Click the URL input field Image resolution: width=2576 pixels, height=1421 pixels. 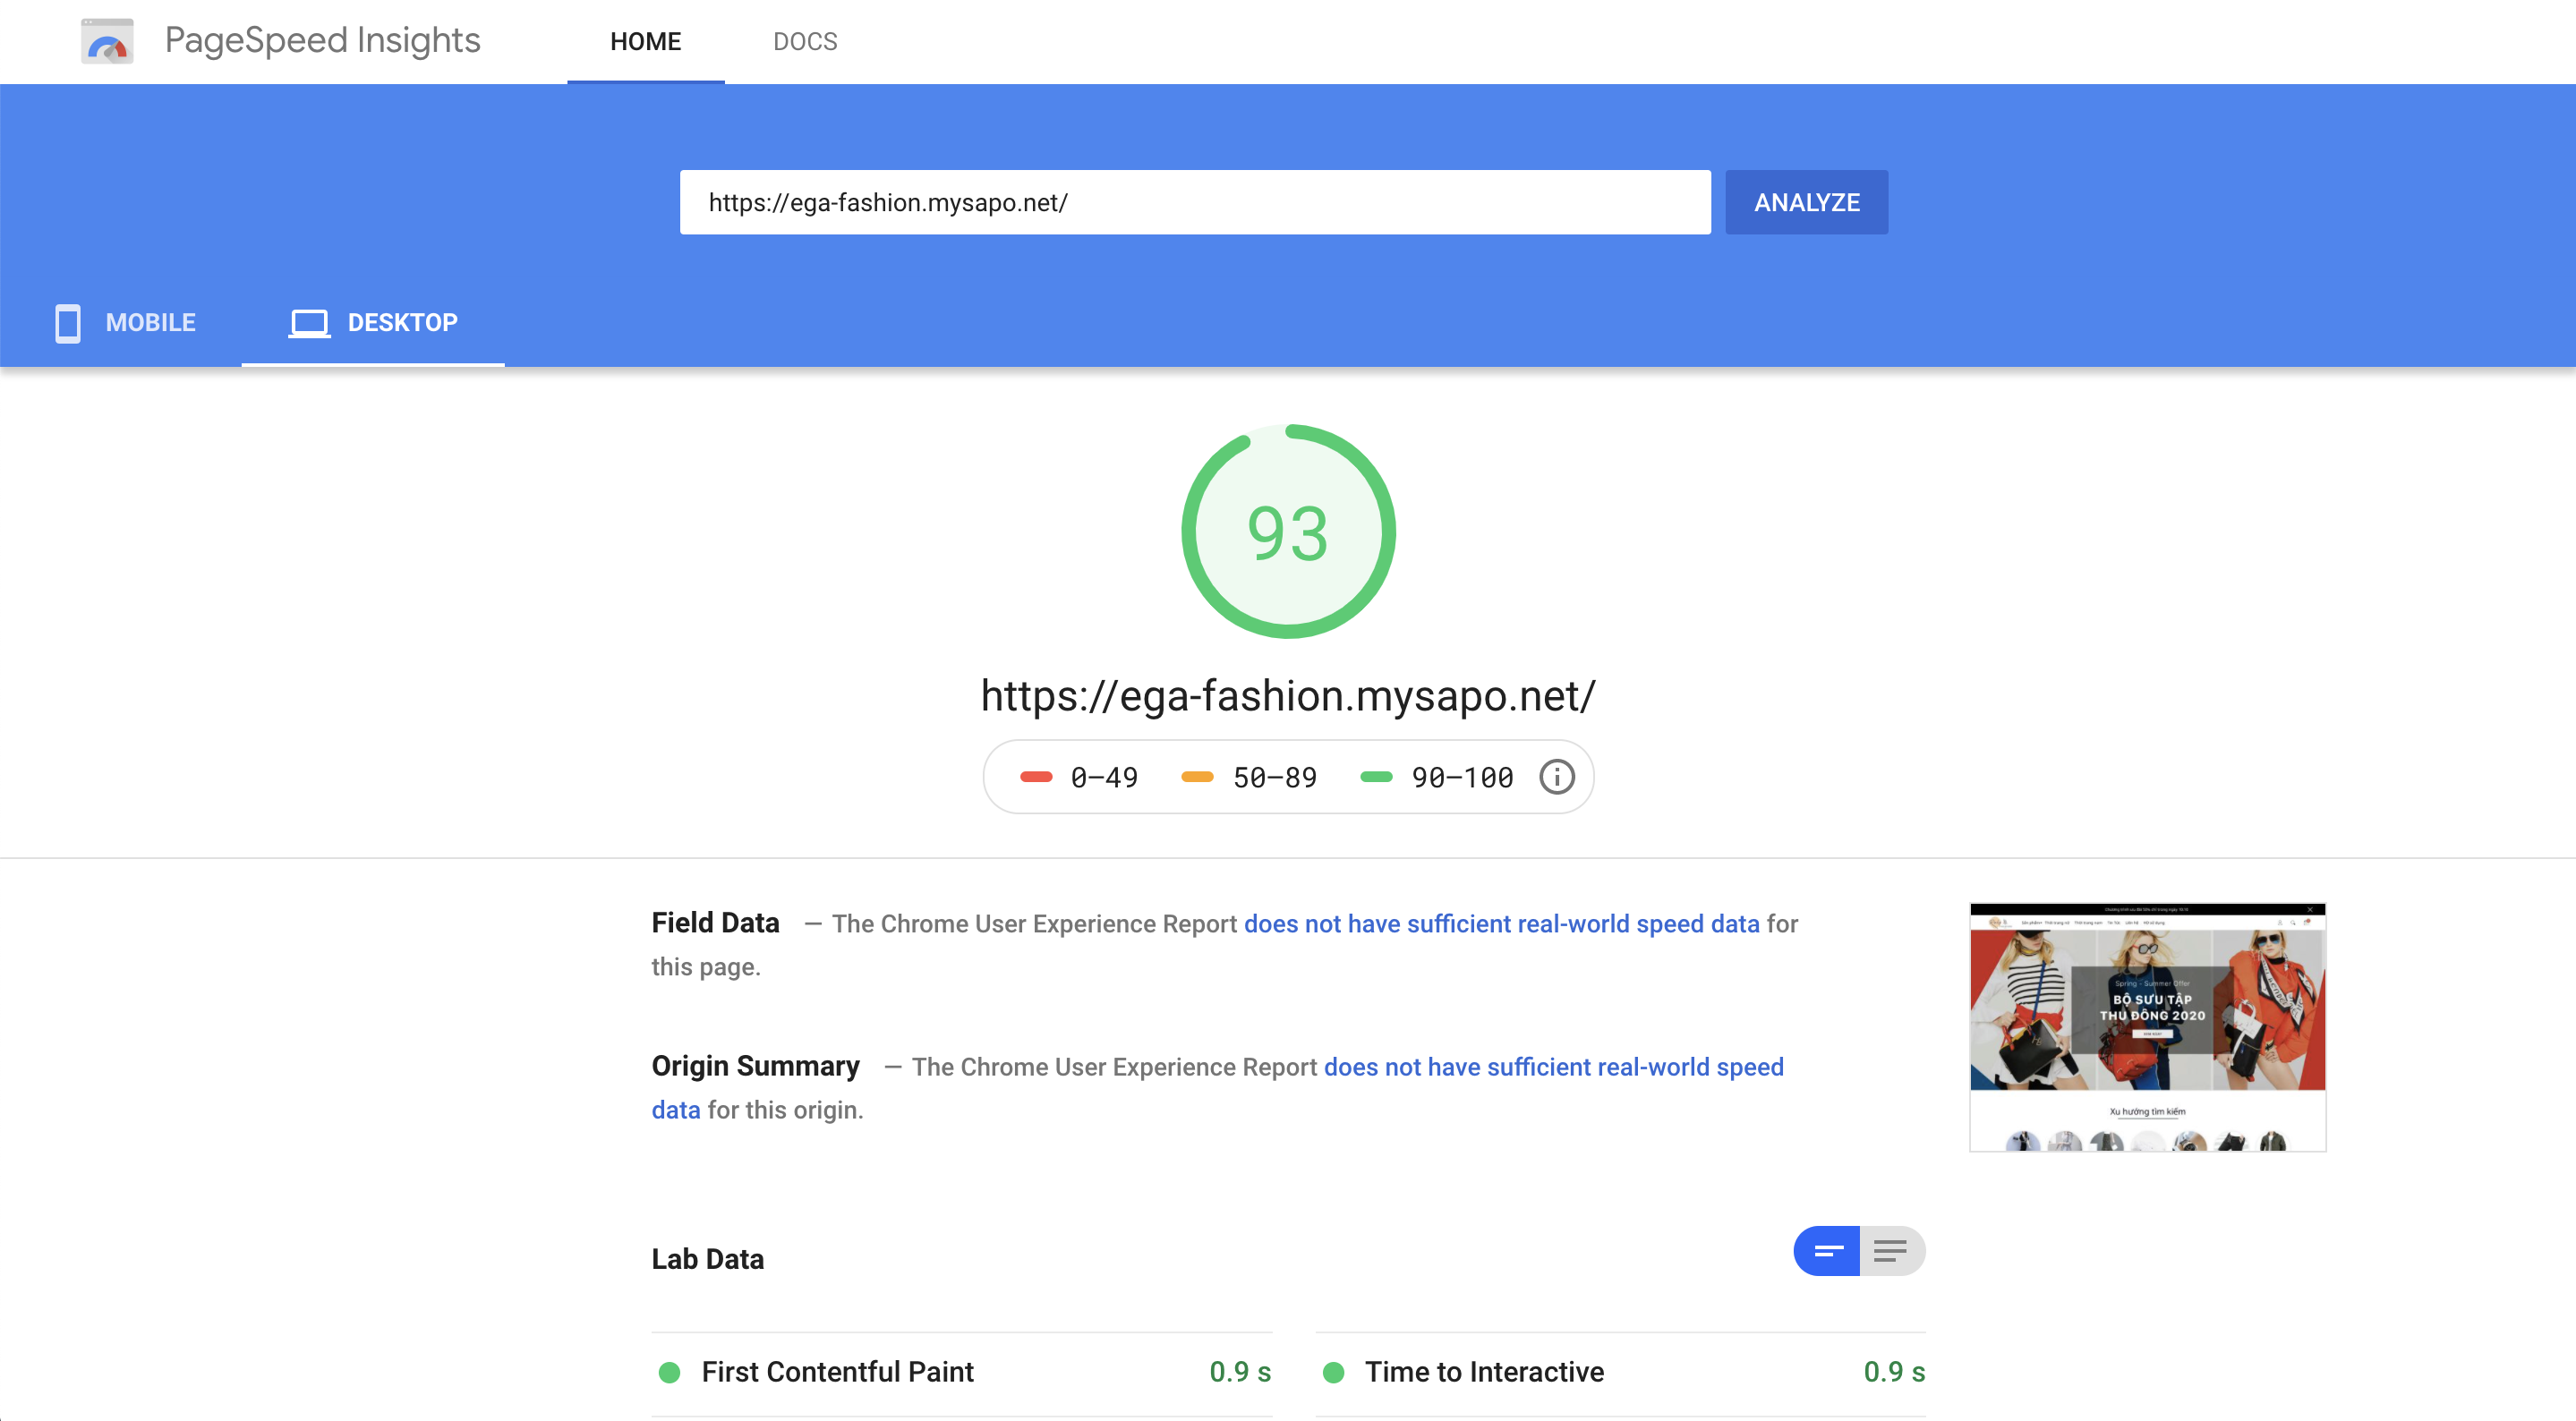pyautogui.click(x=1194, y=202)
